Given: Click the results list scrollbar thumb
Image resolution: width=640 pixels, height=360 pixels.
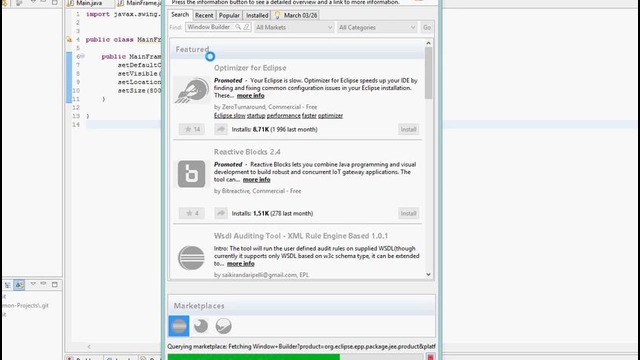Looking at the screenshot, I should click(x=428, y=73).
